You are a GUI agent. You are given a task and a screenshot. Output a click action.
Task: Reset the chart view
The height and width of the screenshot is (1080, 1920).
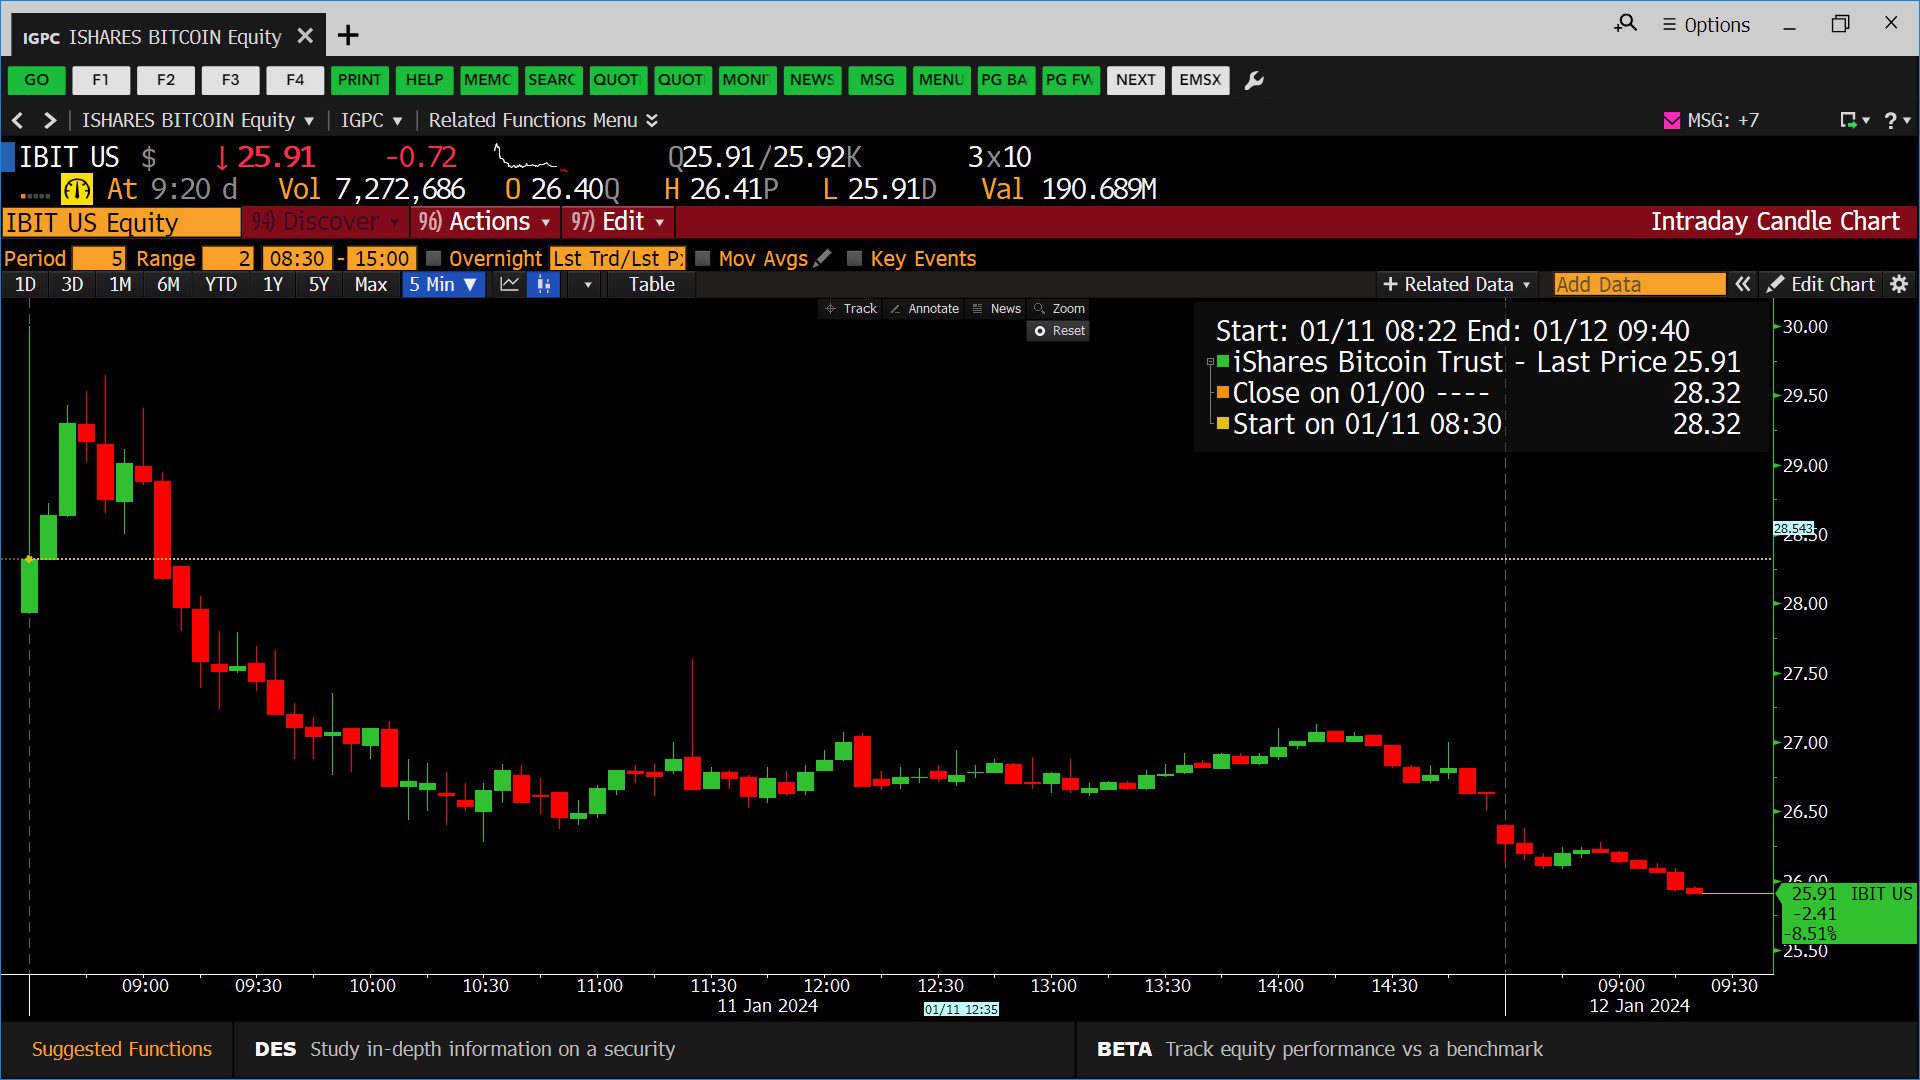point(1059,331)
